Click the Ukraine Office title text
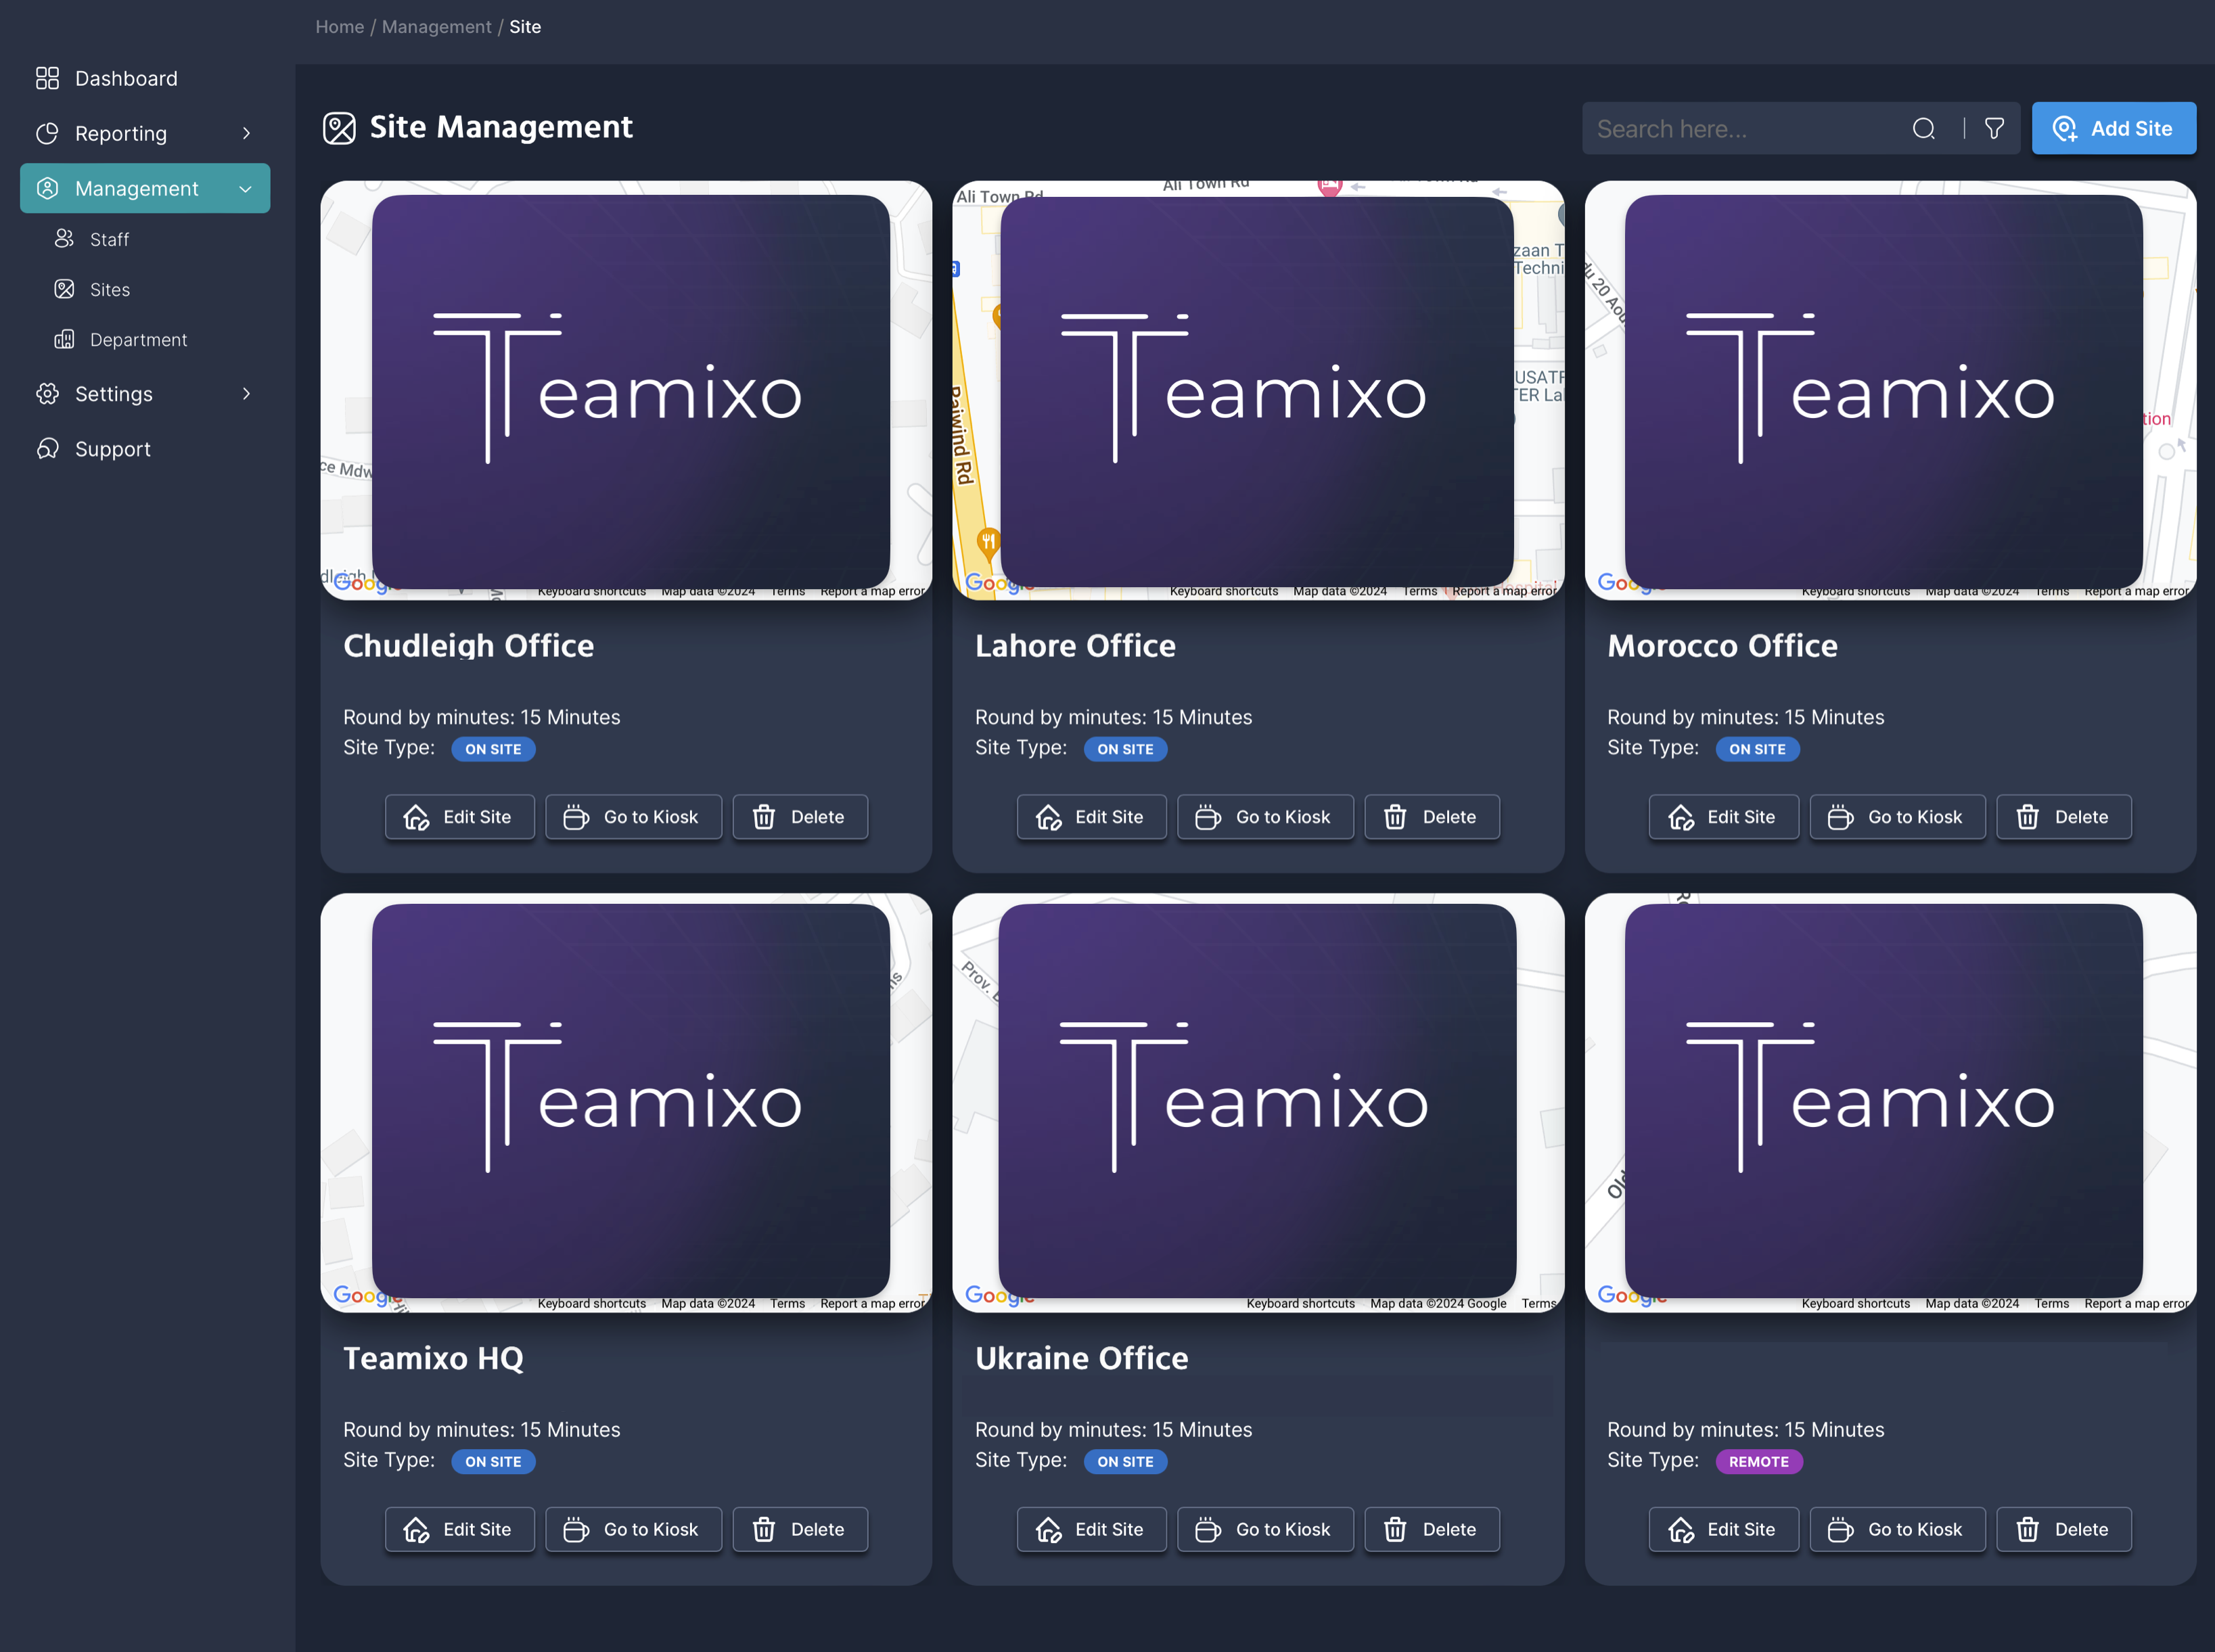2215x1652 pixels. 1082,1358
